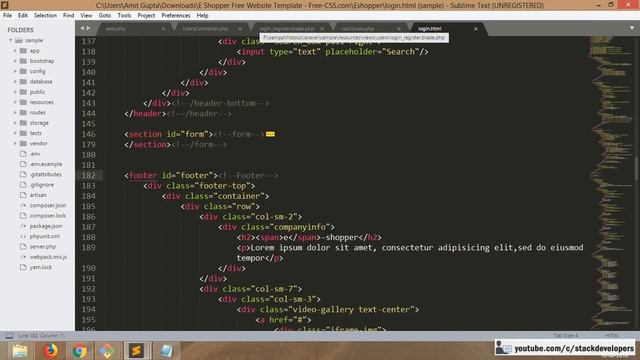
Task: Click the .env file icon
Action: point(23,154)
